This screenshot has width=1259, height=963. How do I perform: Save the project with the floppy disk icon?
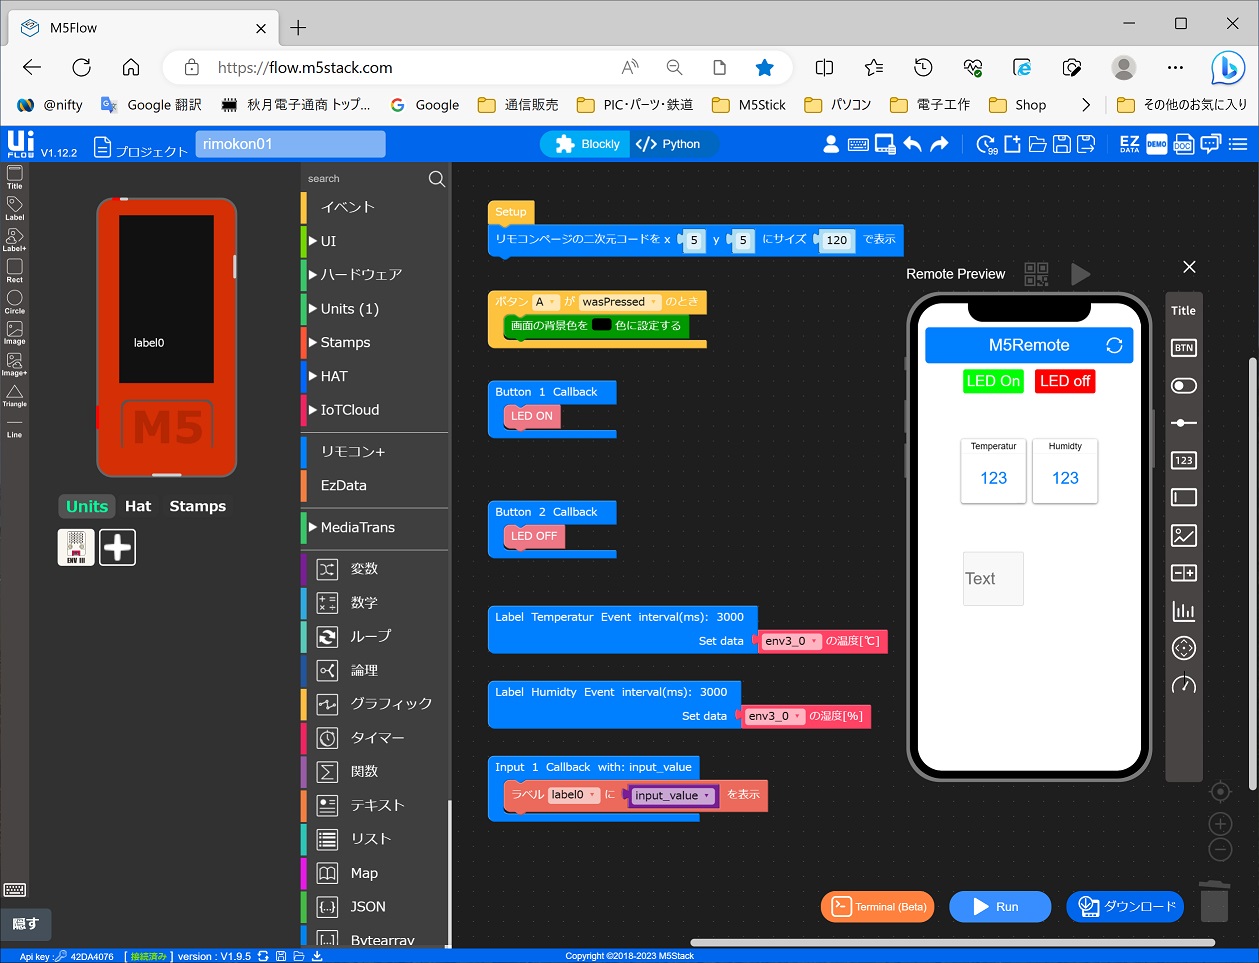coord(1062,144)
